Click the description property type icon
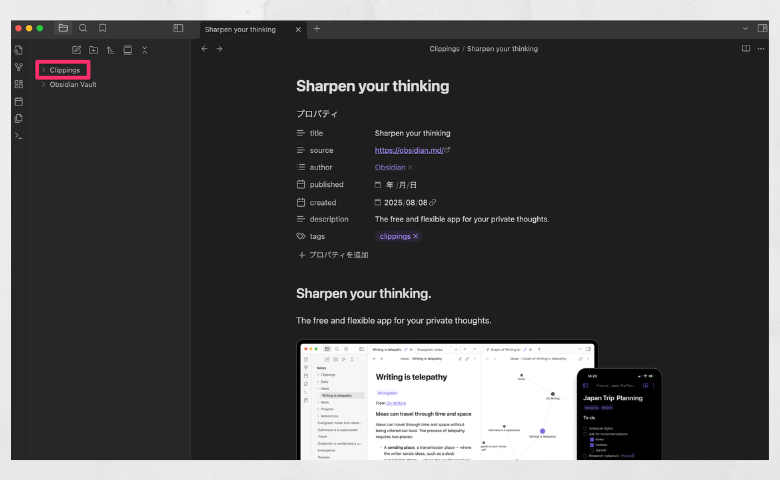Image resolution: width=780 pixels, height=480 pixels. pyautogui.click(x=300, y=219)
